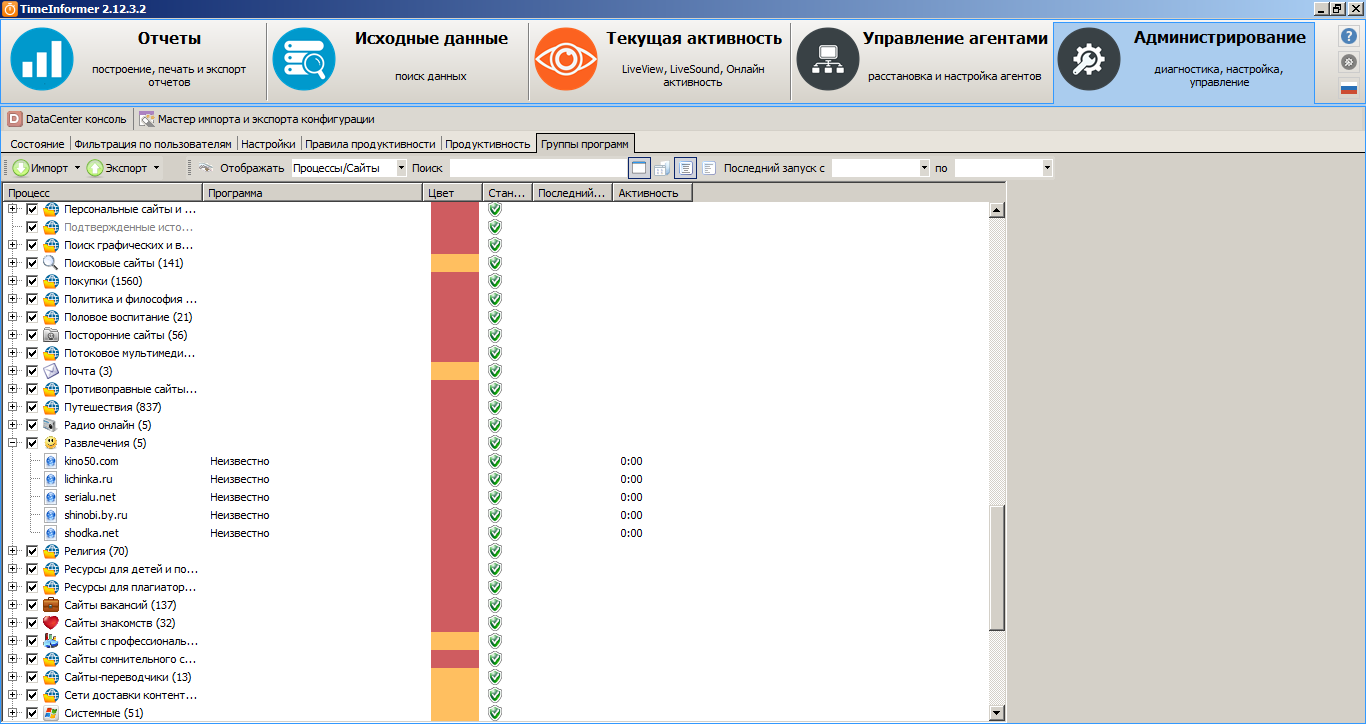Image resolution: width=1366 pixels, height=724 pixels.
Task: Sort by the Процесс column header
Action: [x=102, y=193]
